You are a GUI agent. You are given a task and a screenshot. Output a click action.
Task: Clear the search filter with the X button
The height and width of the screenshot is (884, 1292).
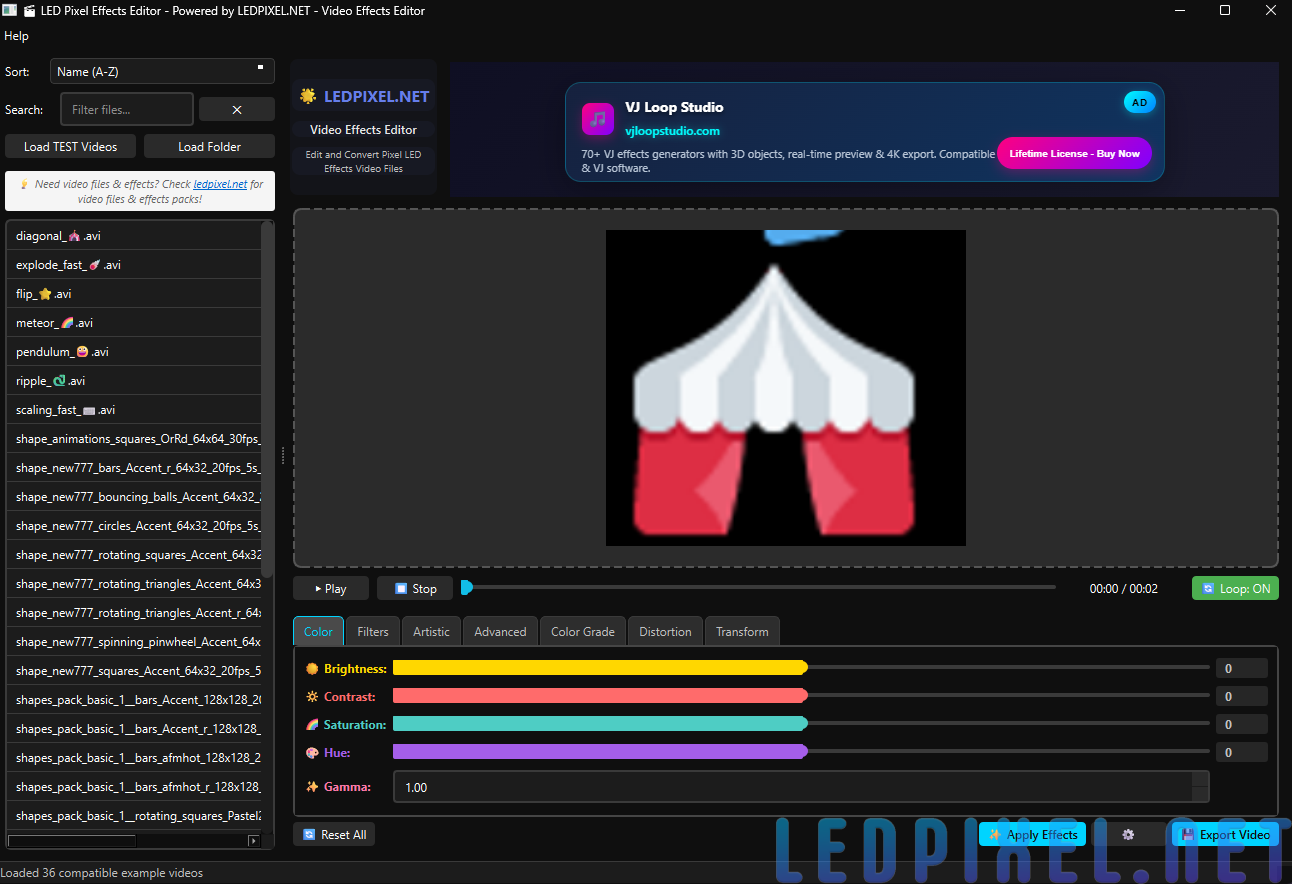click(x=236, y=109)
